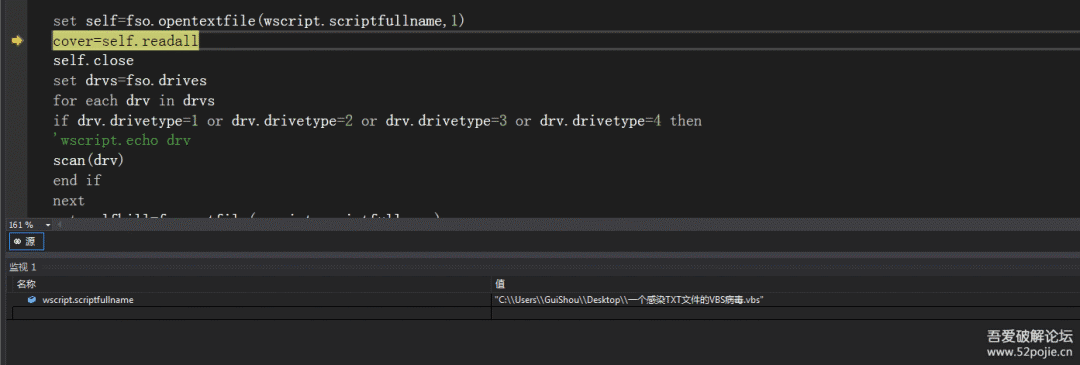Click the scan(drv) code line
The height and width of the screenshot is (365, 1080).
point(88,161)
